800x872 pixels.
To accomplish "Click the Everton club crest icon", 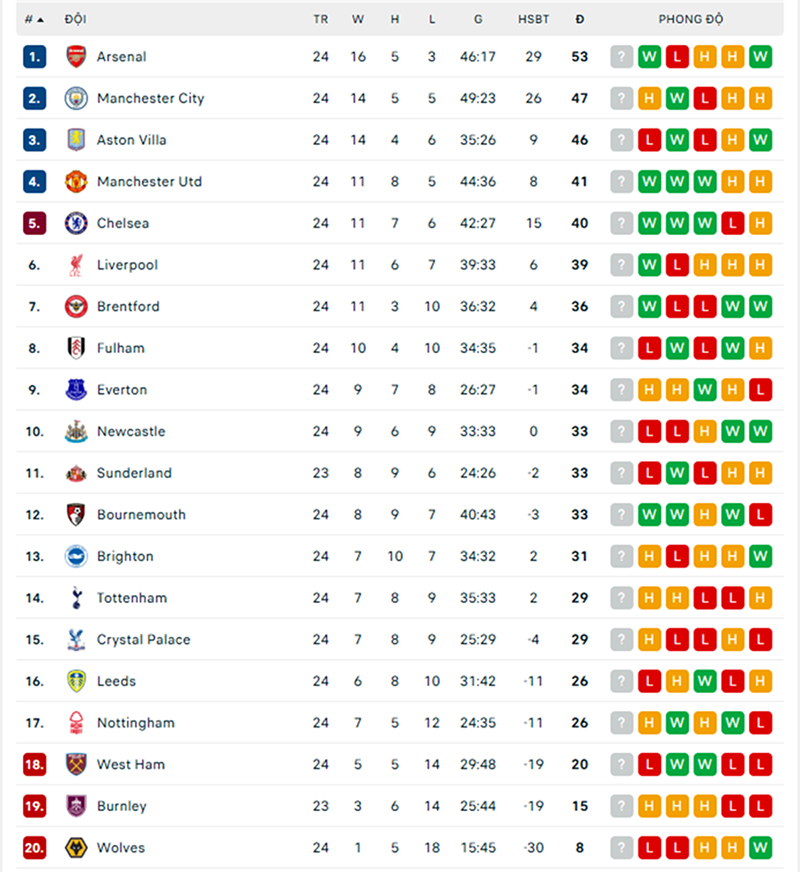I will (76, 390).
